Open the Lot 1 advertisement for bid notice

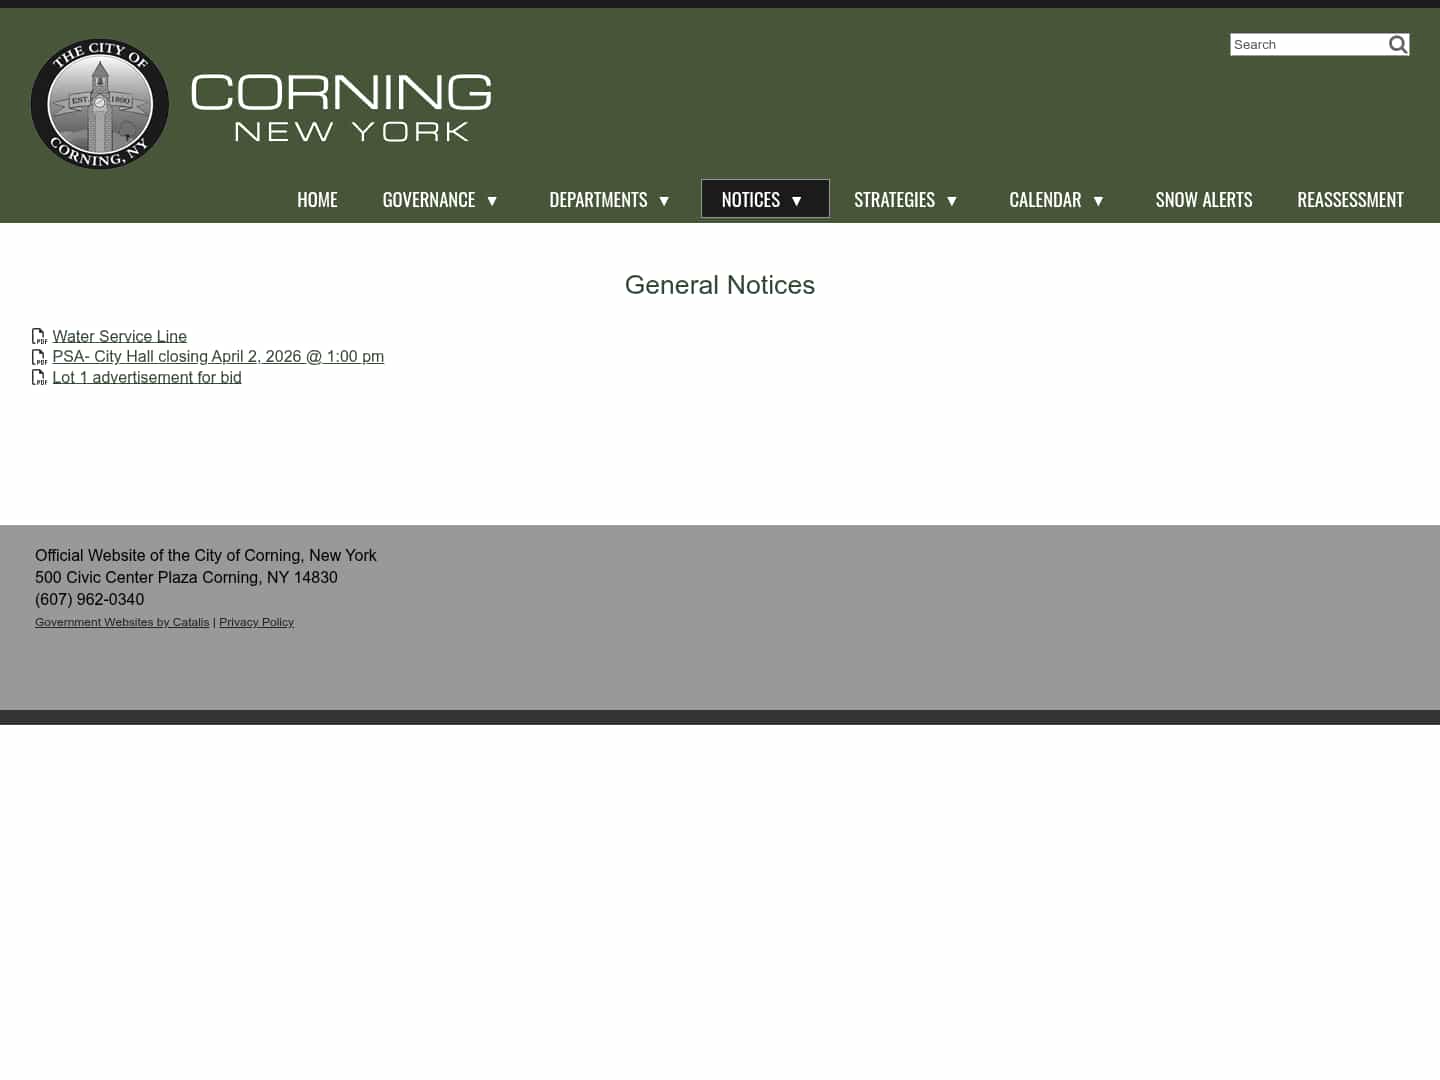coord(146,377)
